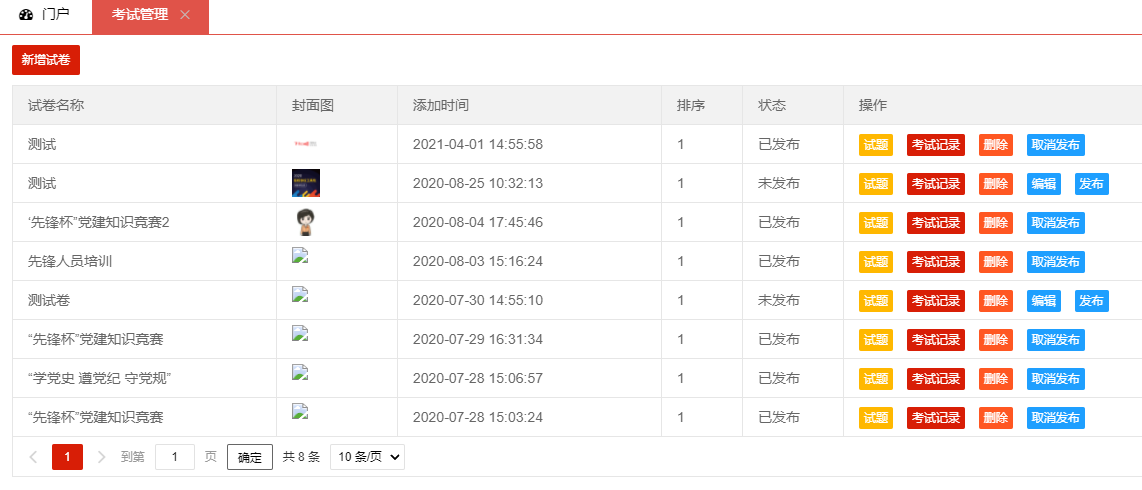Click the broken cover image for 先锋人员培训
Image resolution: width=1142 pixels, height=490 pixels.
[x=299, y=255]
